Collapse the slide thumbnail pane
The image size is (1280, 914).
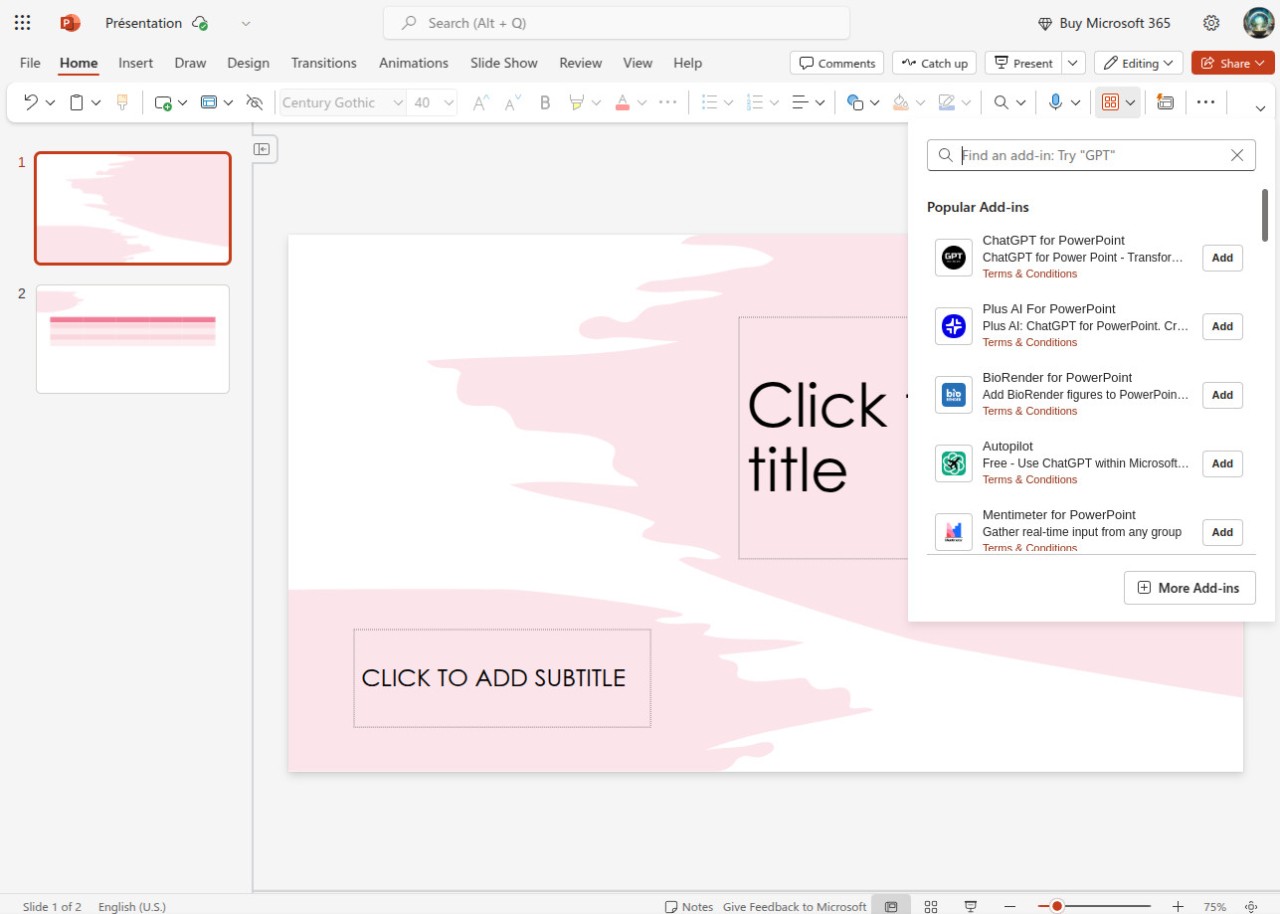click(x=262, y=149)
